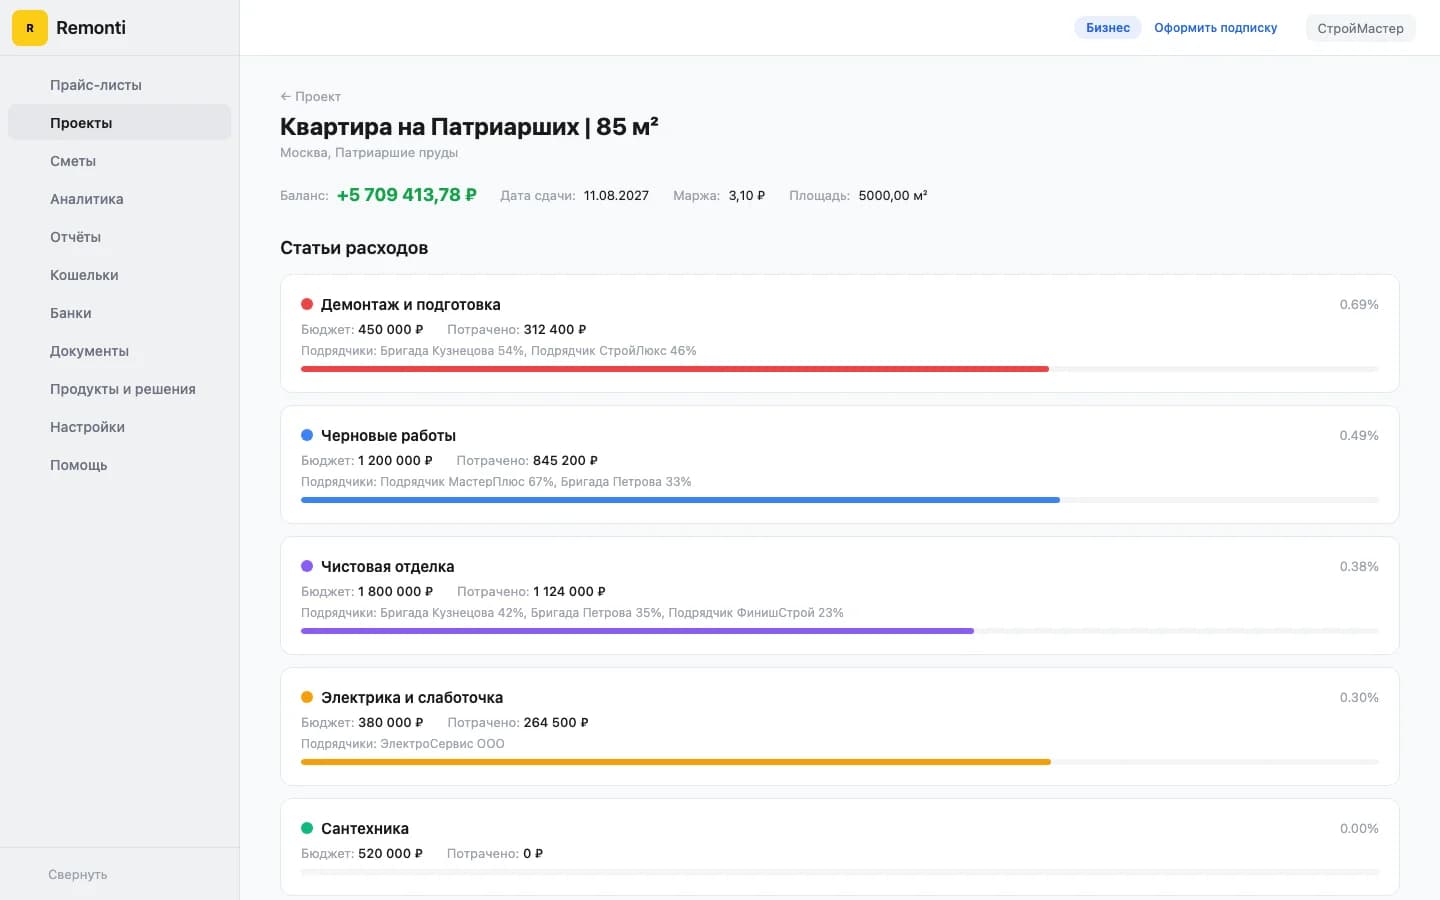This screenshot has height=900, width=1440.
Task: Click the Remonti logo icon
Action: [29, 28]
